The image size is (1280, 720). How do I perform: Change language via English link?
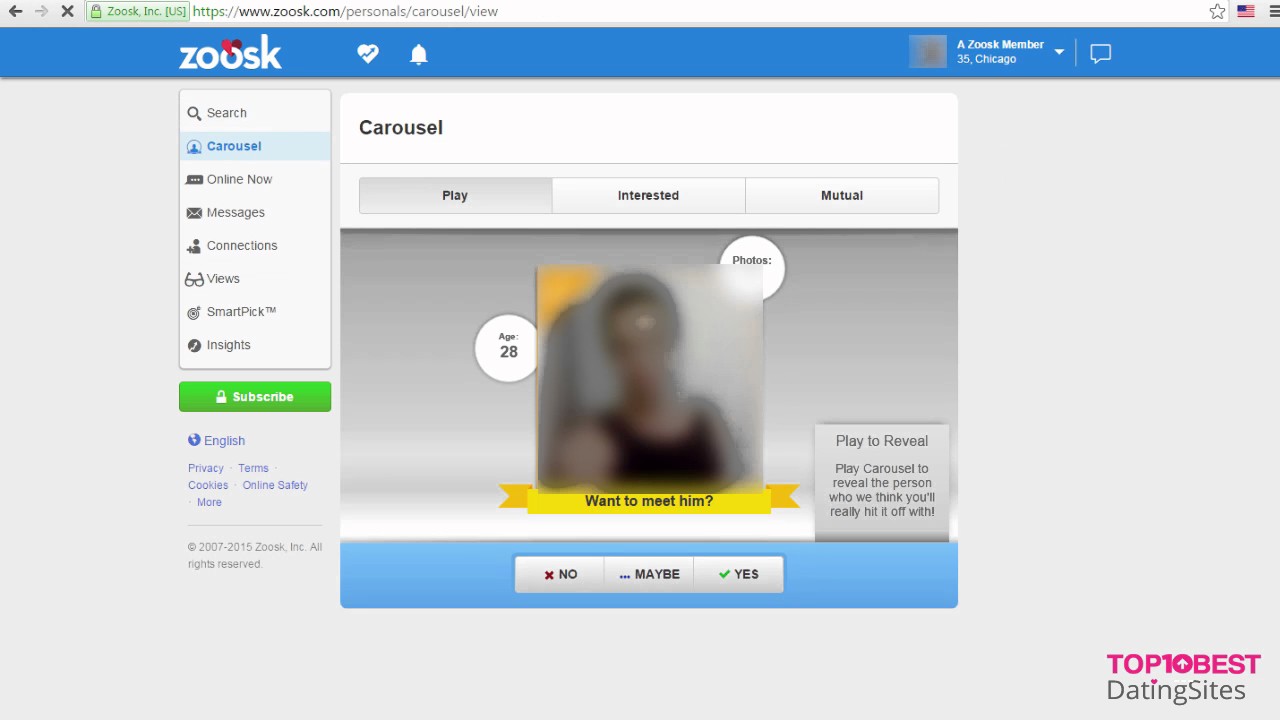pos(224,441)
